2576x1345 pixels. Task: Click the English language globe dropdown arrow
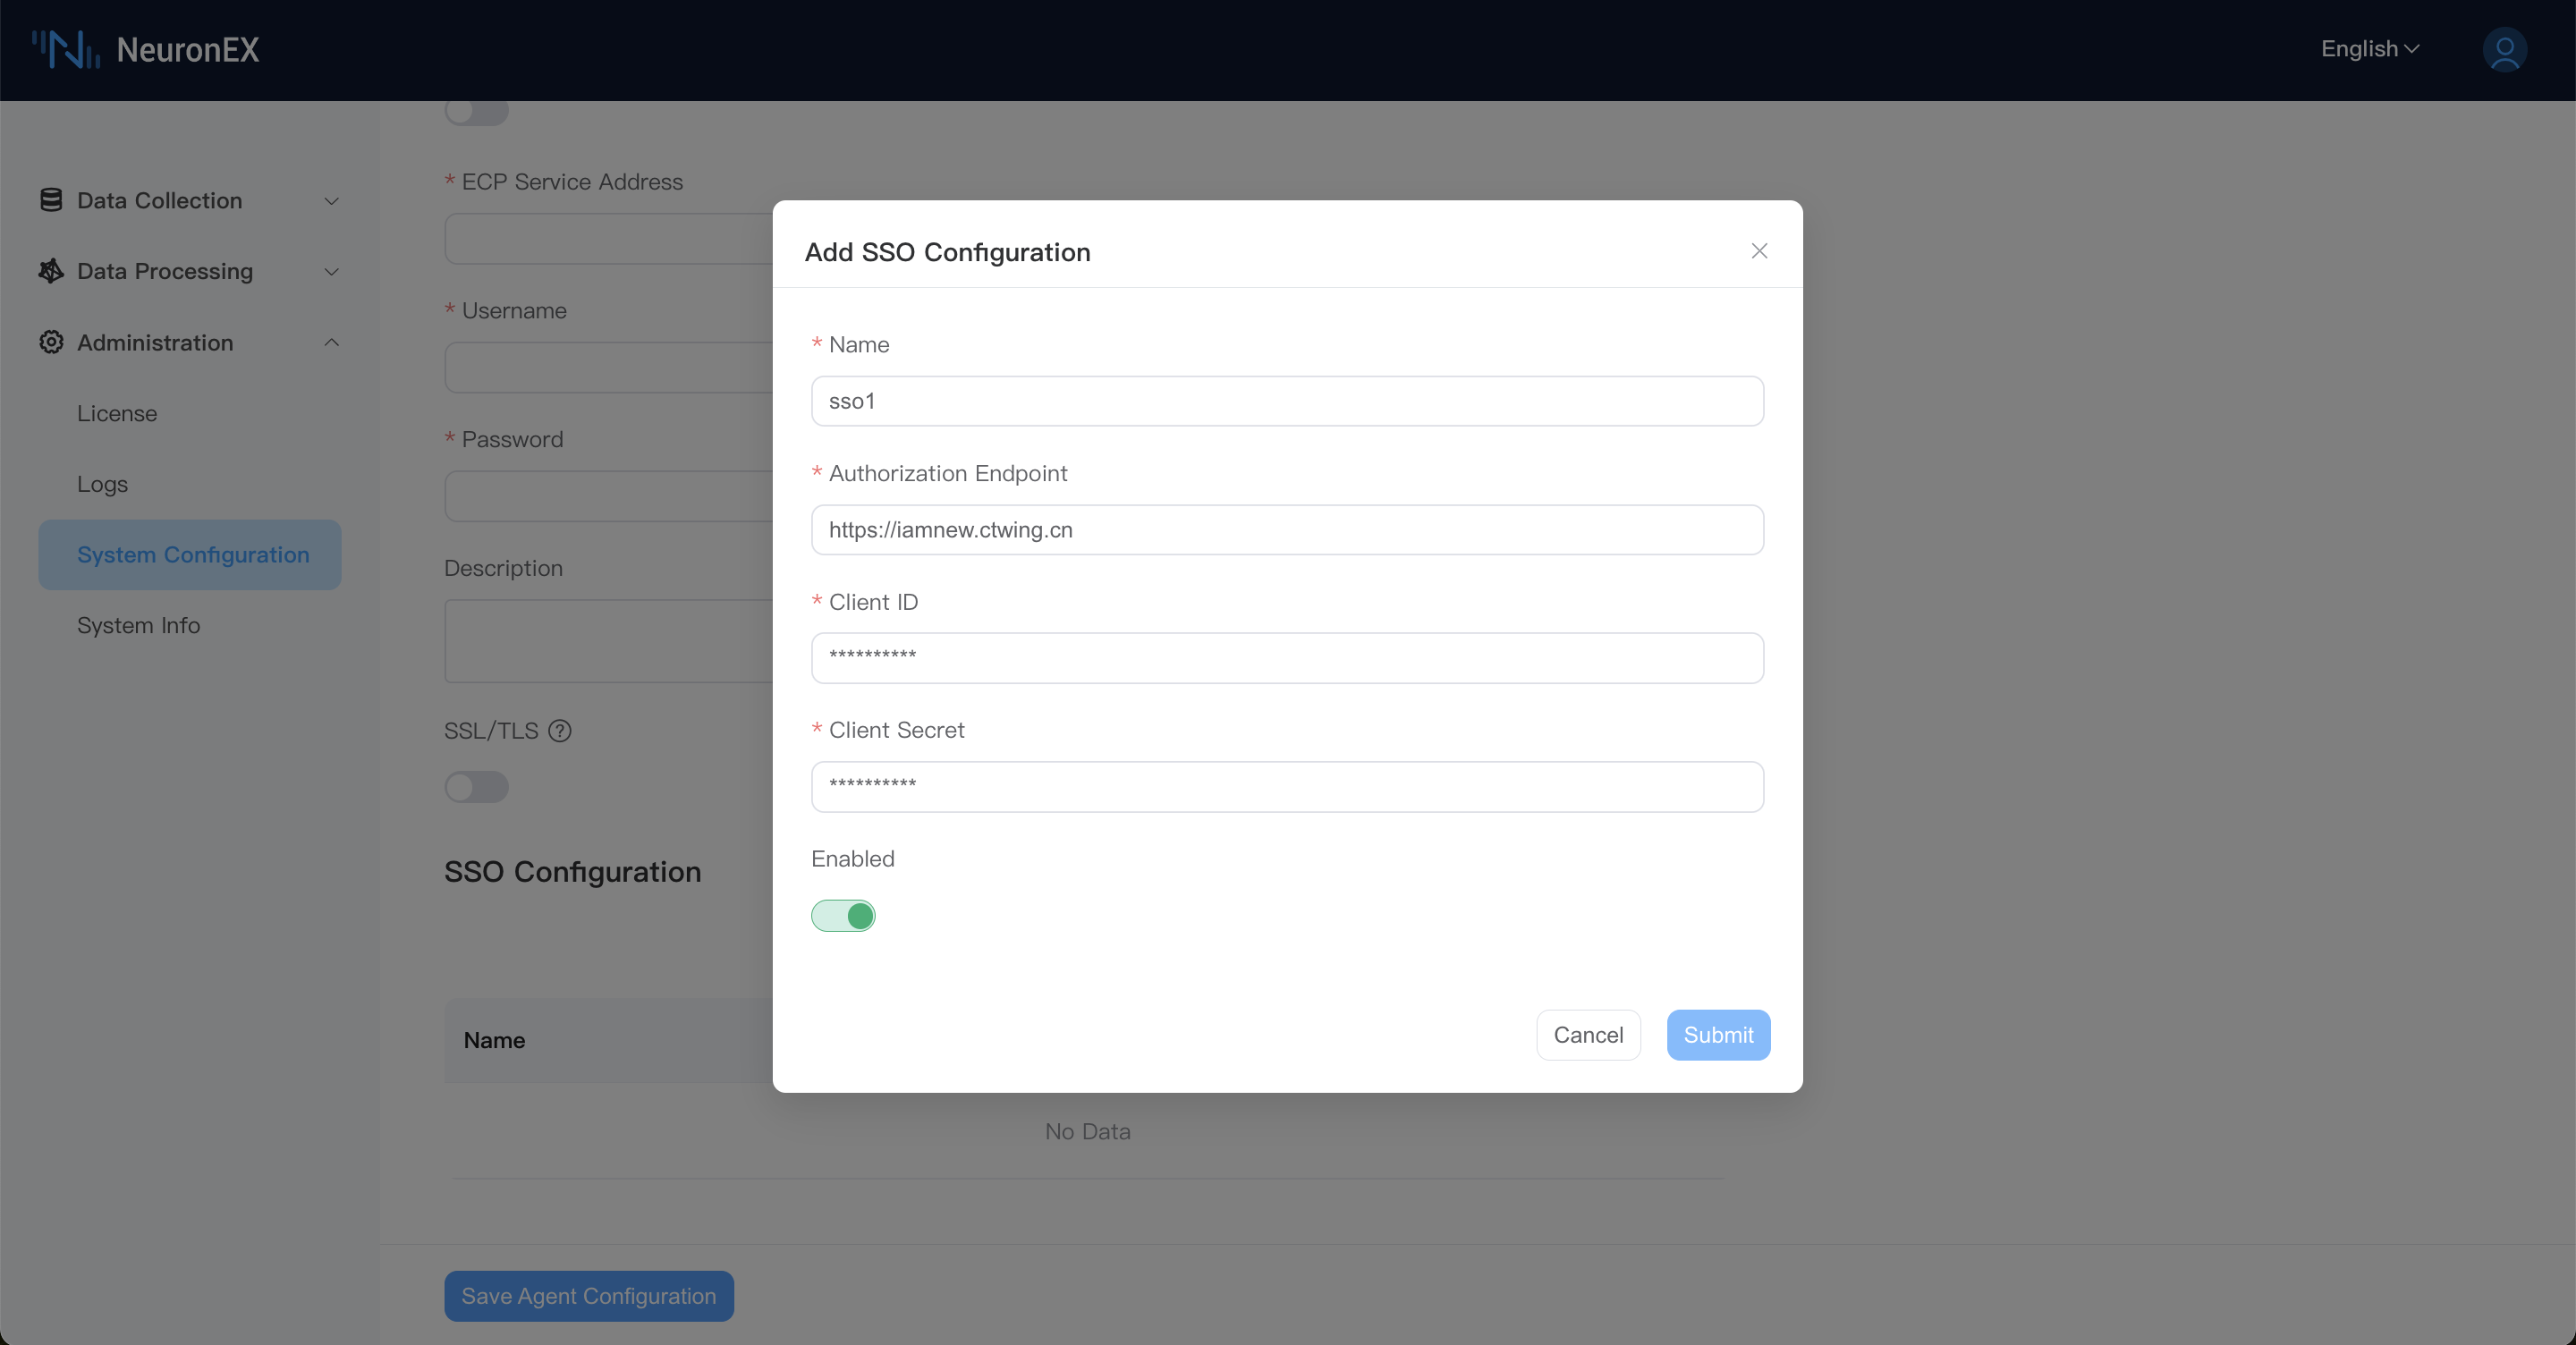(2412, 48)
